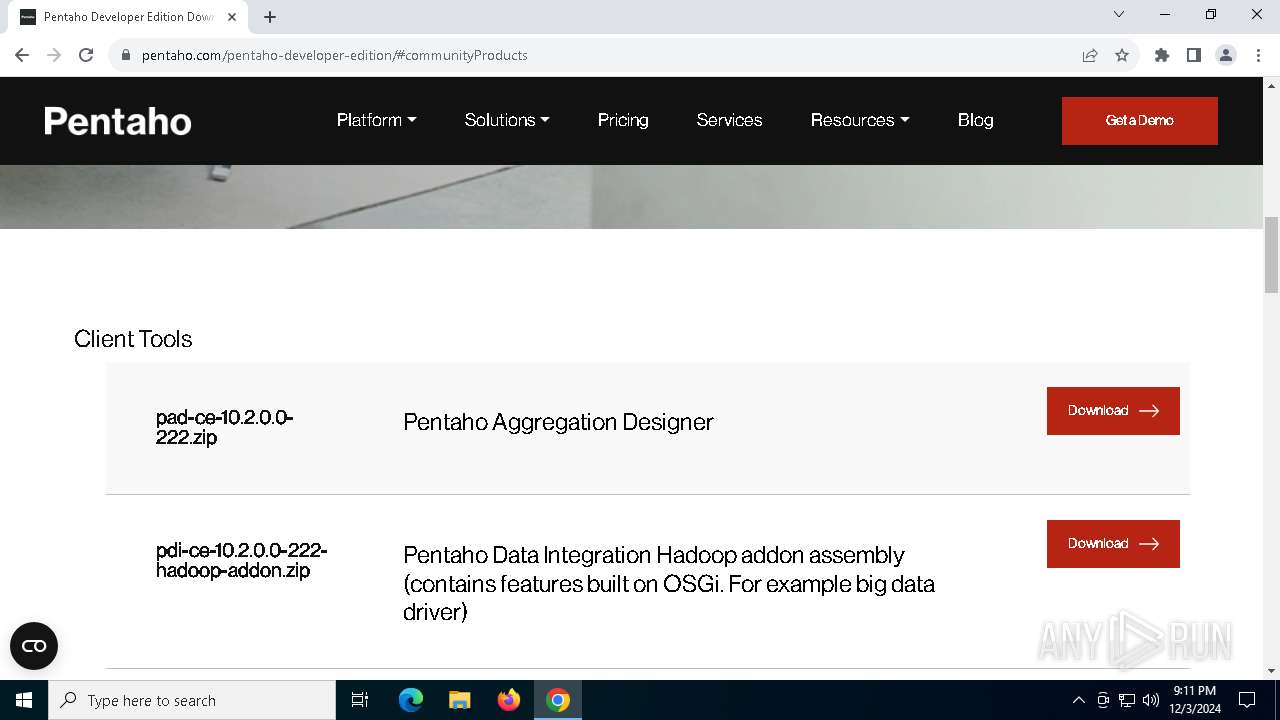The width and height of the screenshot is (1280, 720).
Task: Toggle the Chrome side panel
Action: click(x=1194, y=55)
